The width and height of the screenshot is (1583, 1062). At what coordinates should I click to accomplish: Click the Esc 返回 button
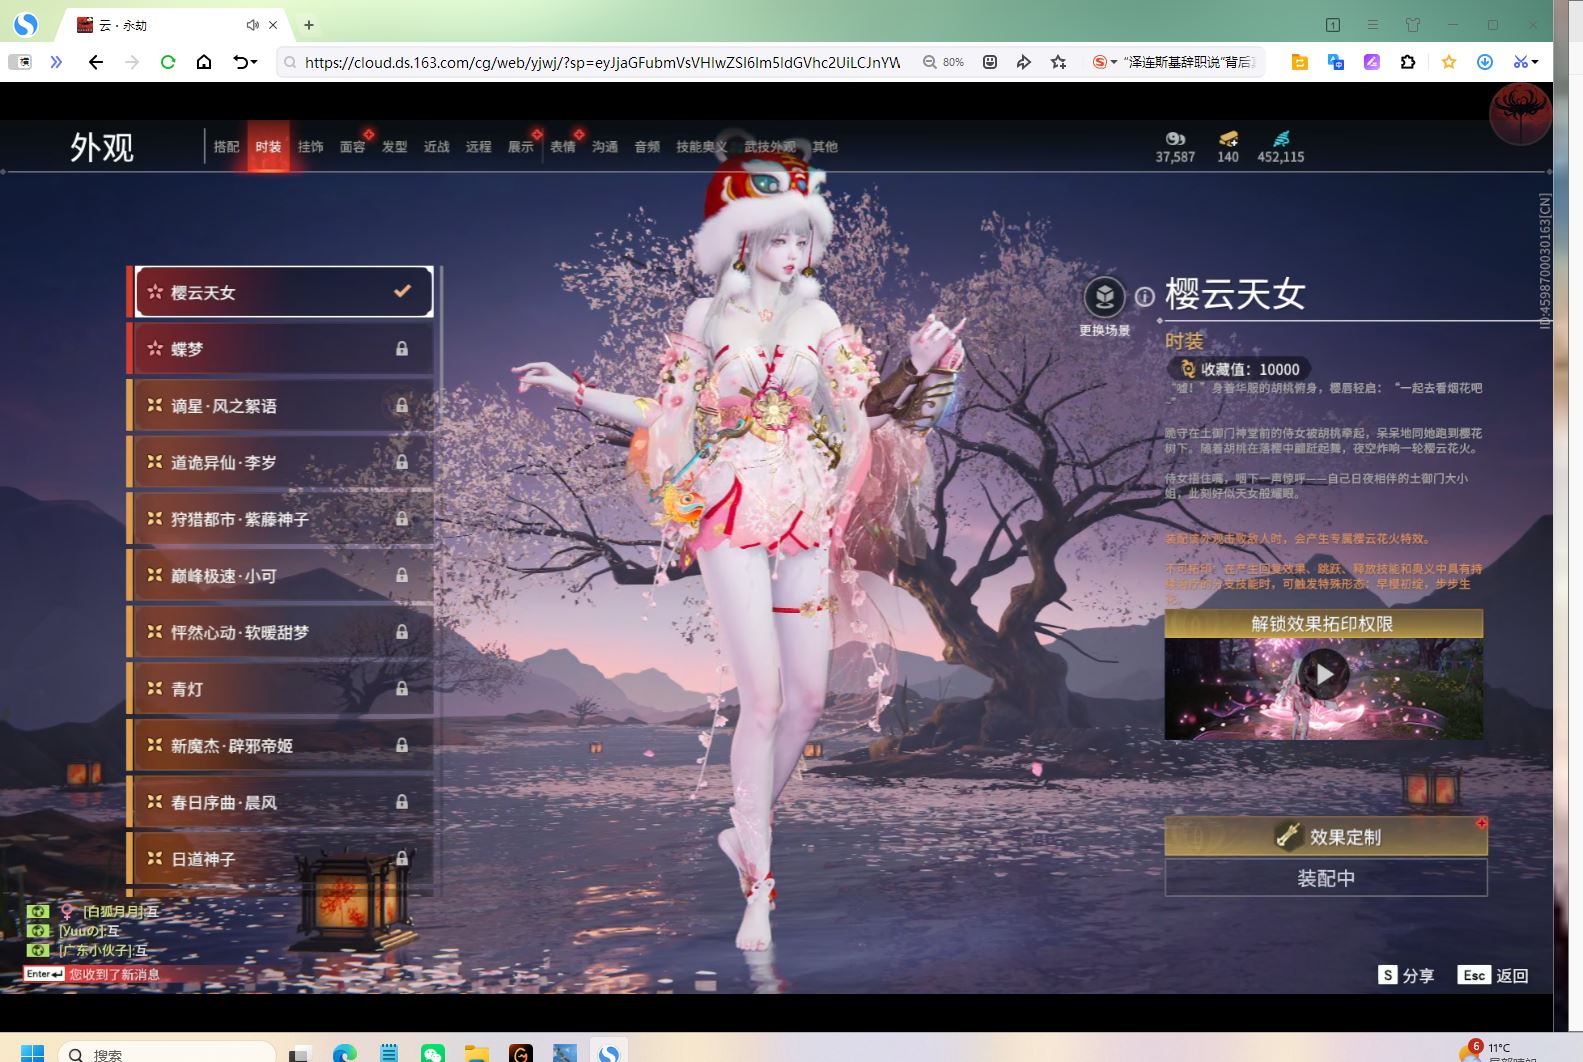[x=1492, y=975]
